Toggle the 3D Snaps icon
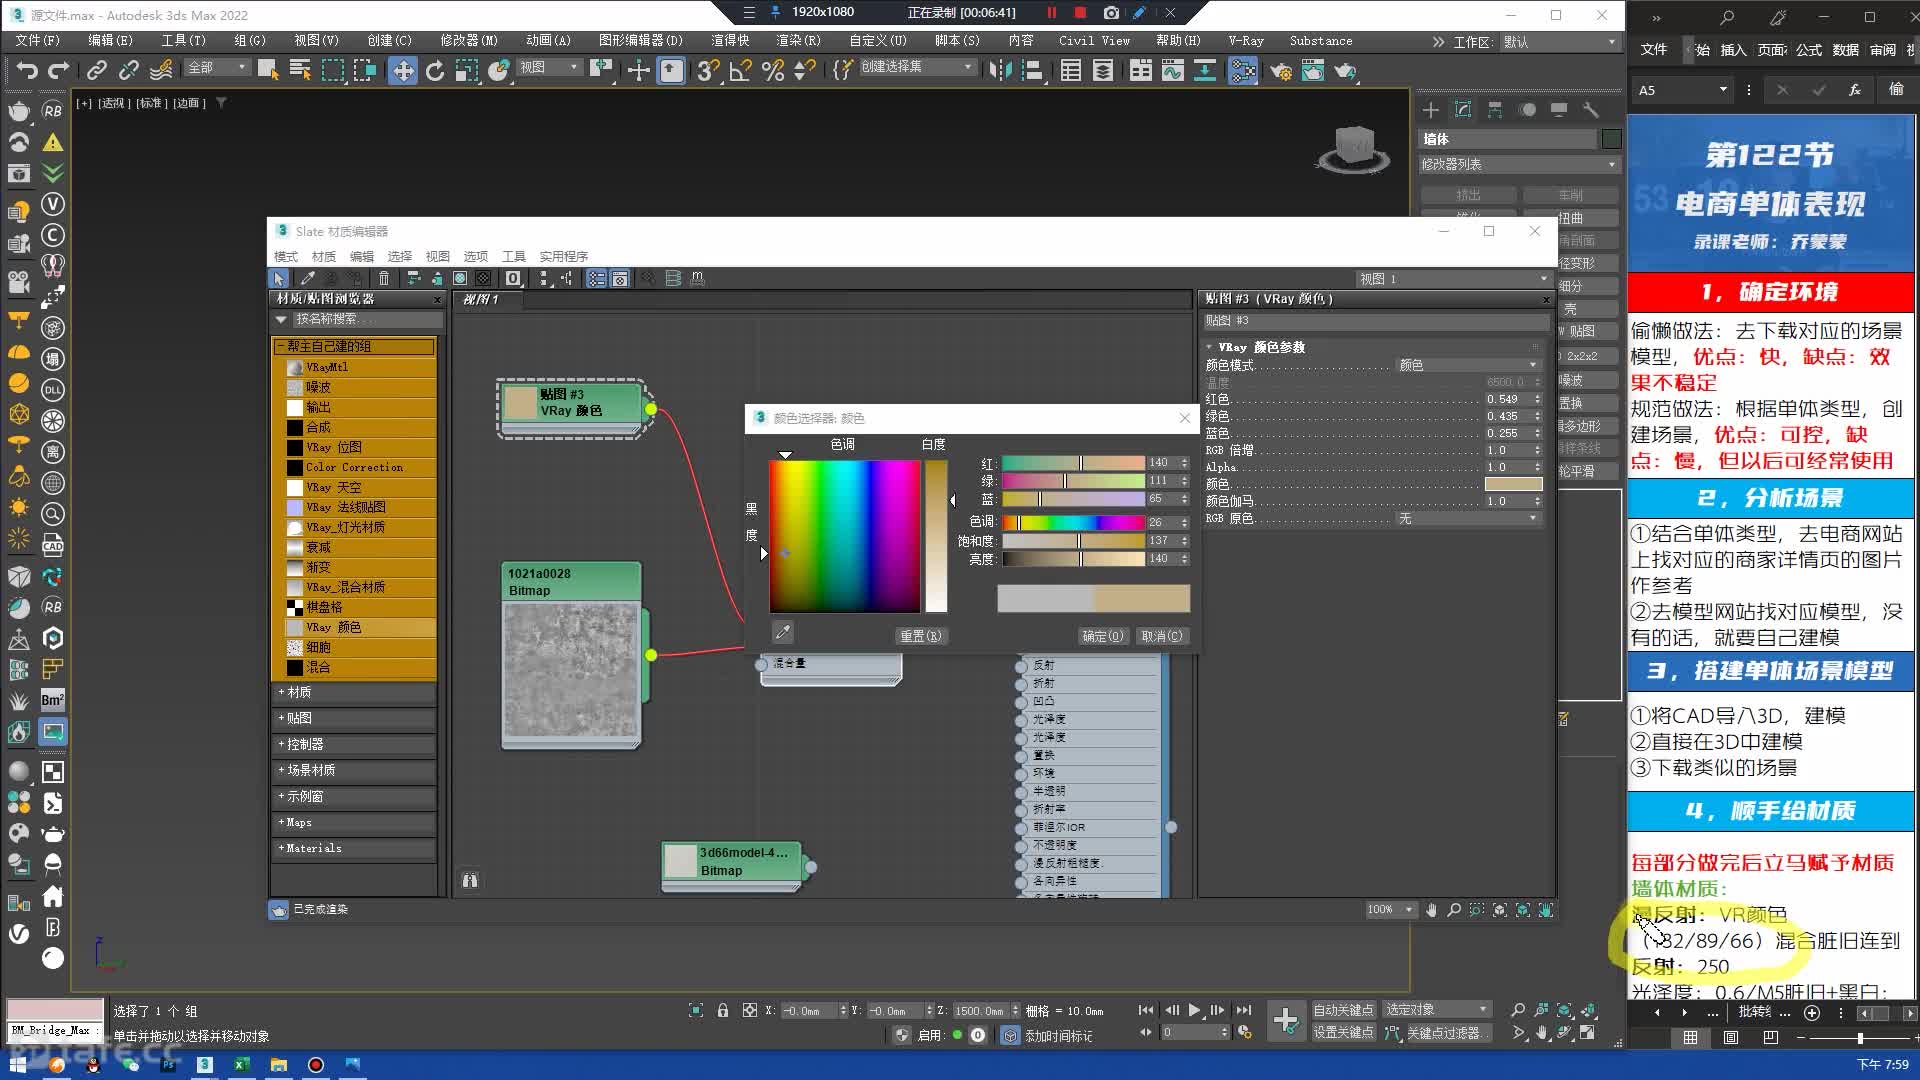The height and width of the screenshot is (1080, 1920). 709,70
